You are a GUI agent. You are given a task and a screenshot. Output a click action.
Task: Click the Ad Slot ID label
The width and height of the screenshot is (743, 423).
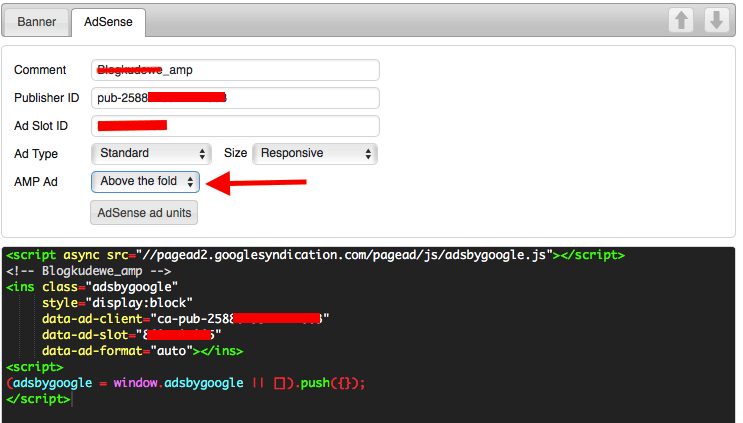pyautogui.click(x=41, y=126)
